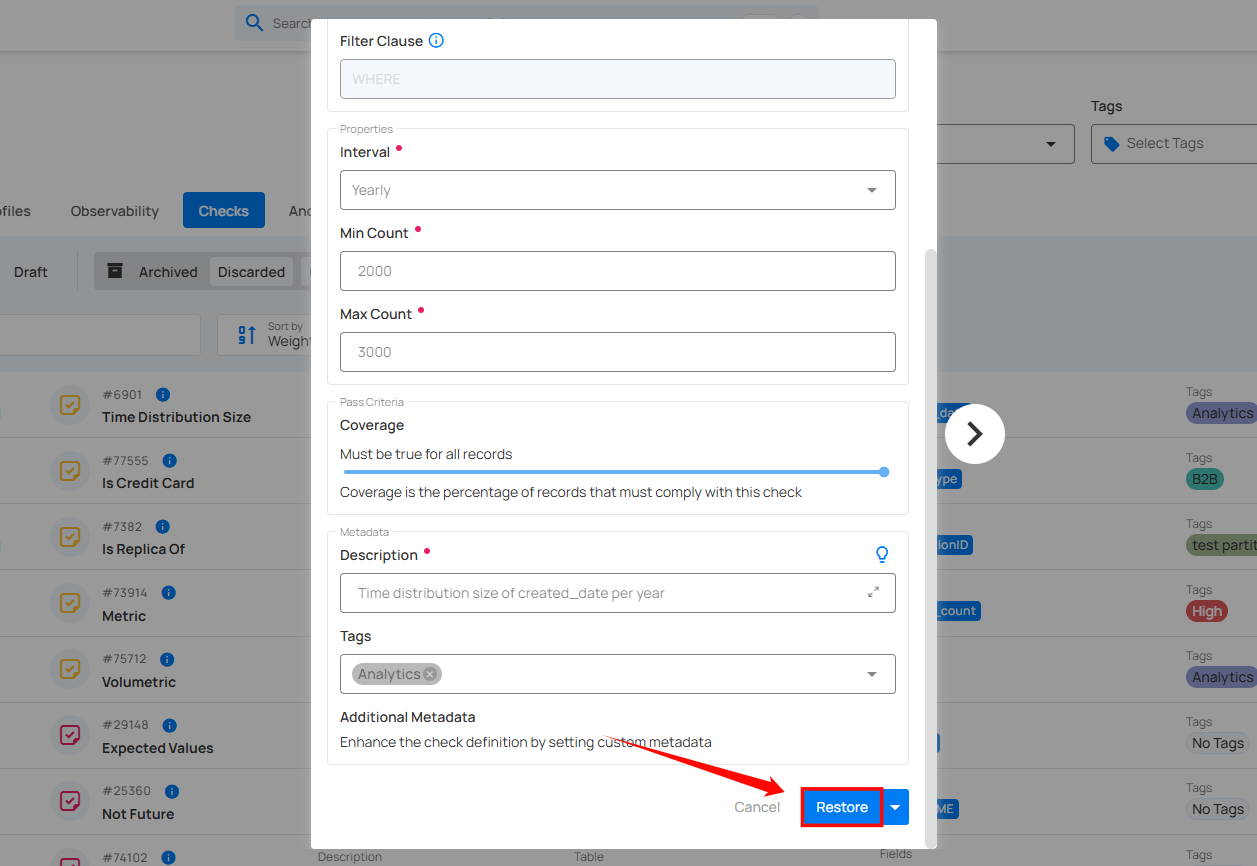Click the Description input field
The image size is (1257, 866).
(x=618, y=593)
